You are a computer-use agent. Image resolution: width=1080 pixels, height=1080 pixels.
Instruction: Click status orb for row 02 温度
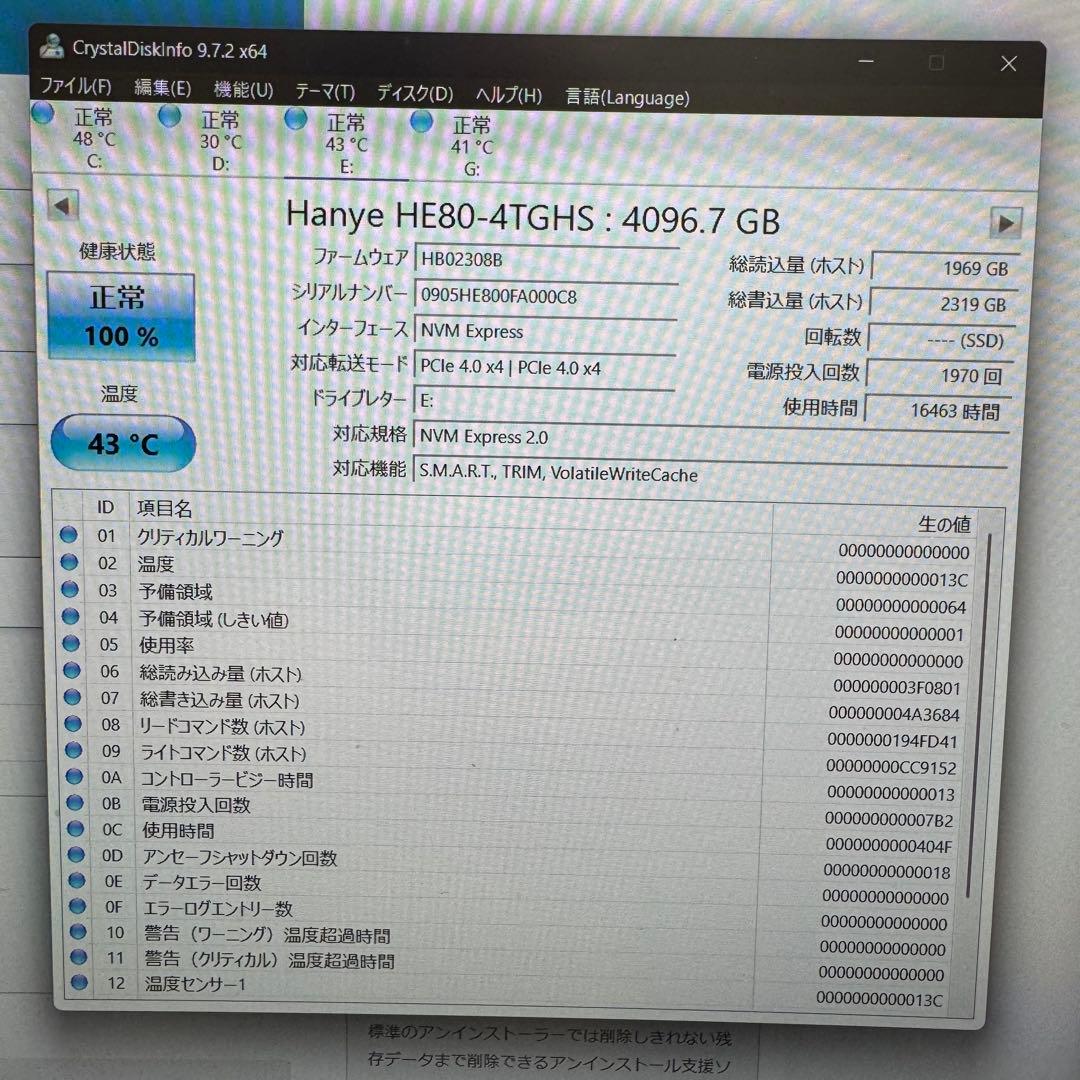point(70,562)
